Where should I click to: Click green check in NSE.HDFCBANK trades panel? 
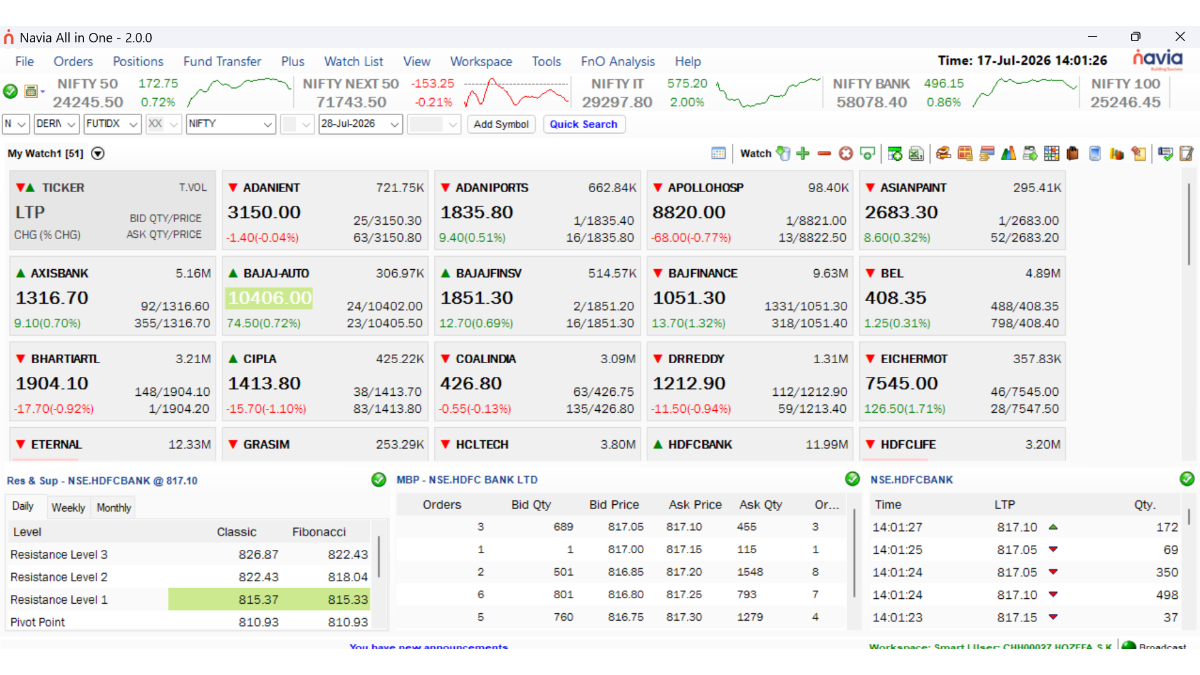pos(1187,480)
